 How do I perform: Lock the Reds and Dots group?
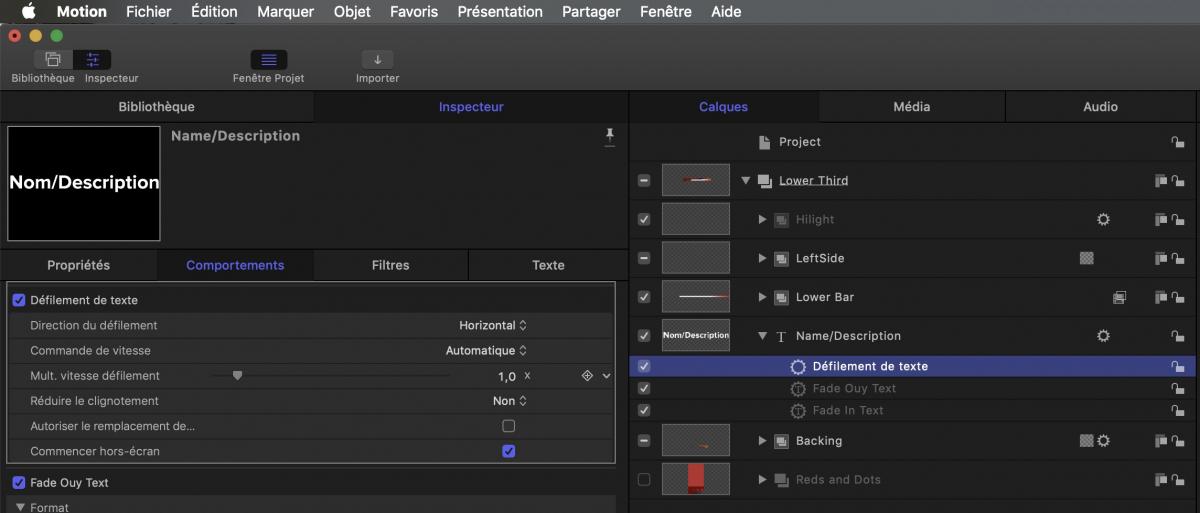click(x=1178, y=480)
